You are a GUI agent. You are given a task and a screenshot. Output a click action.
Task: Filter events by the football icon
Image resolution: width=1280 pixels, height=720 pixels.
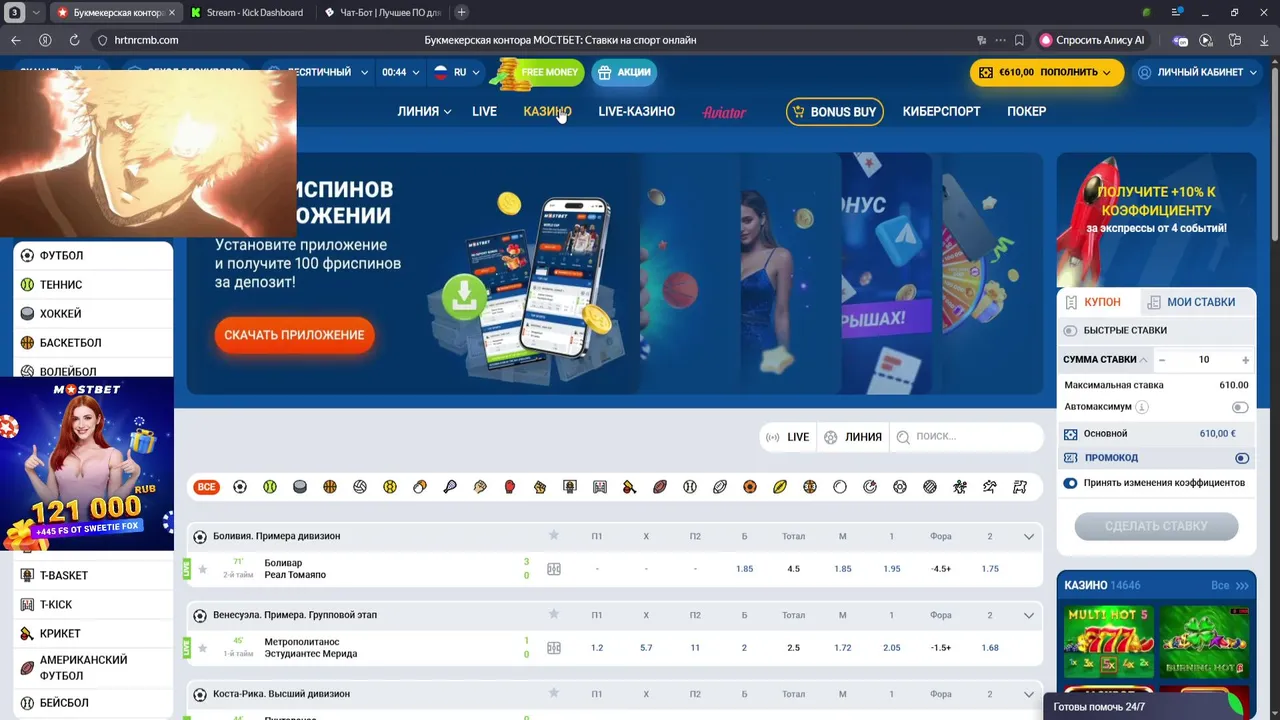[x=240, y=487]
